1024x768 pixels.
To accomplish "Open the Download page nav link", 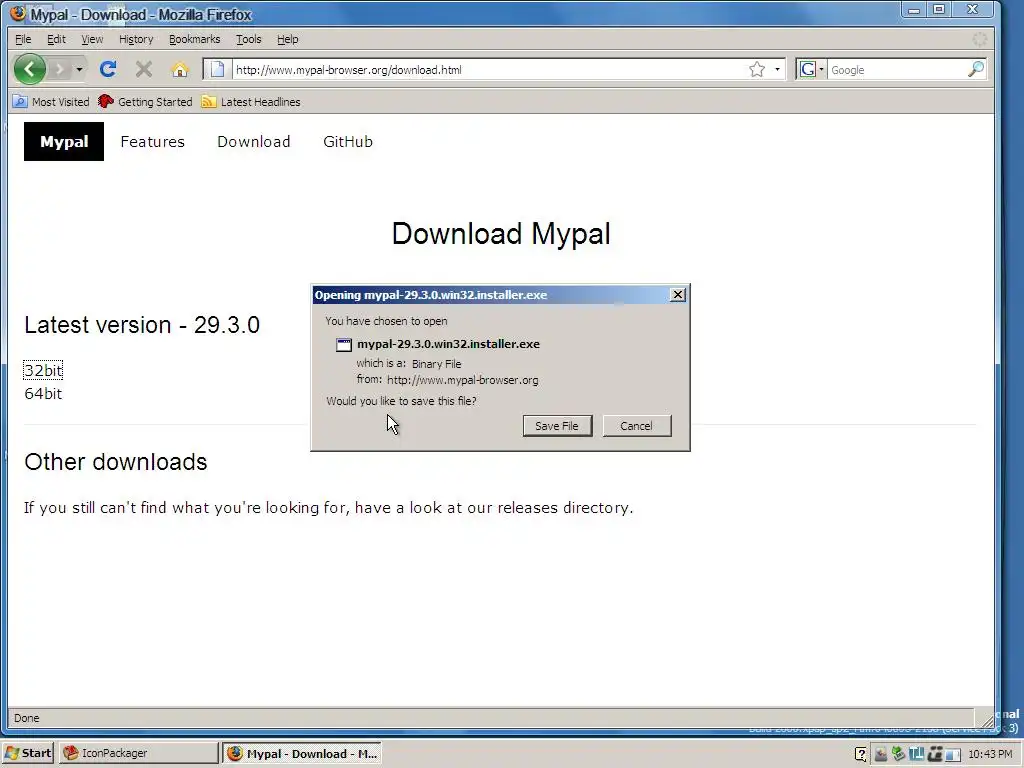I will [x=253, y=142].
